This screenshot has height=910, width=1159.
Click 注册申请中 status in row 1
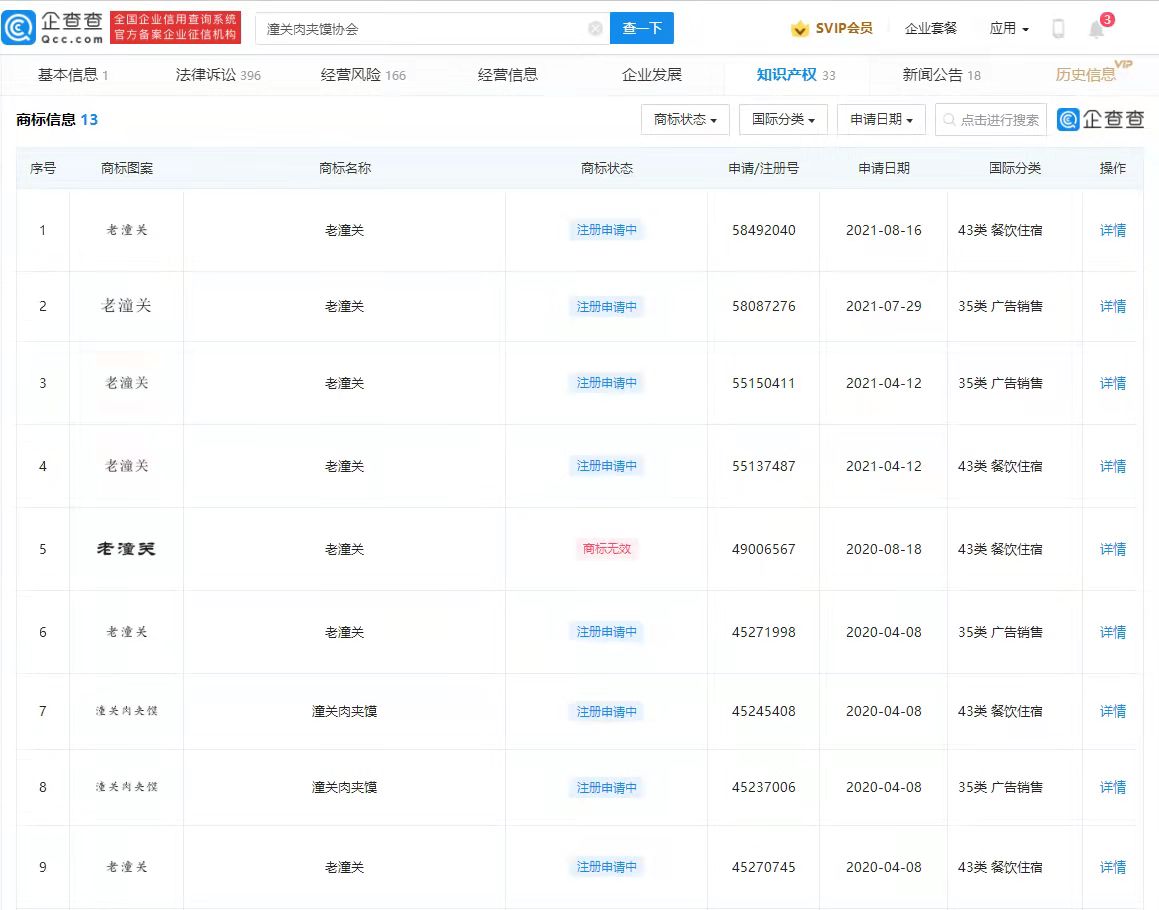[x=607, y=230]
